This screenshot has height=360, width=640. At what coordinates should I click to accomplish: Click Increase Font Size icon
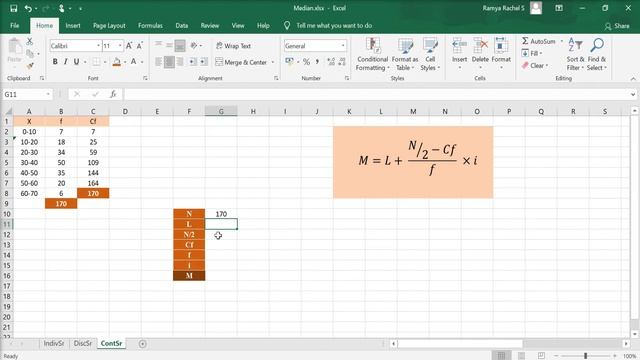129,46
